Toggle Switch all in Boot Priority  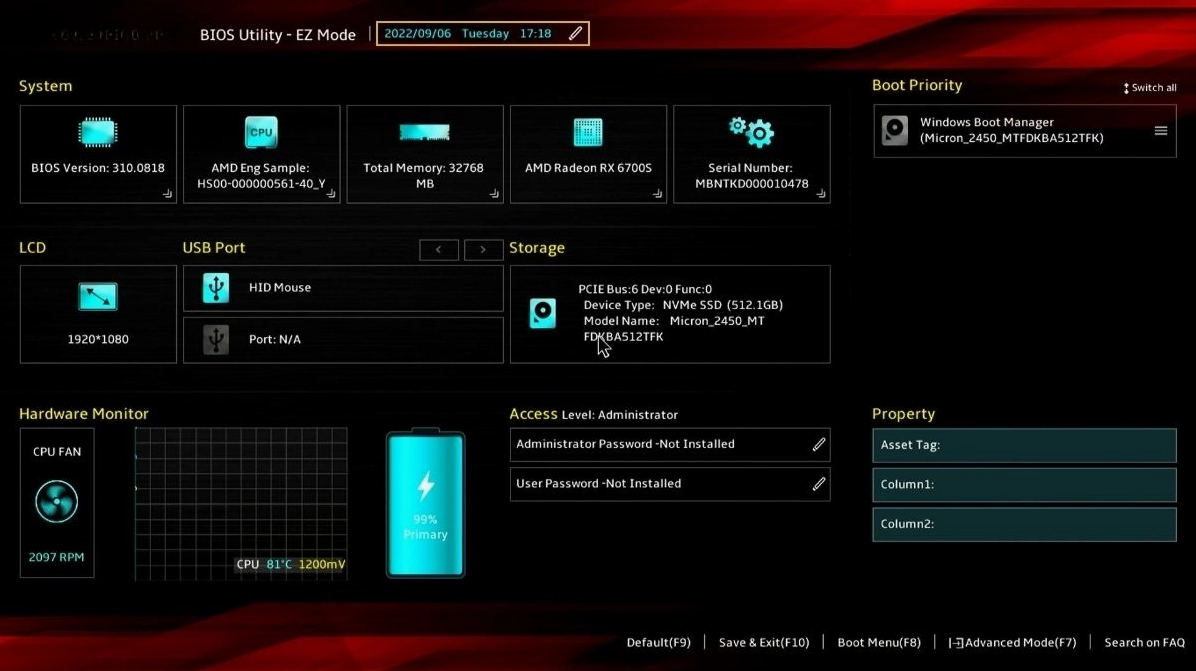pos(1149,87)
